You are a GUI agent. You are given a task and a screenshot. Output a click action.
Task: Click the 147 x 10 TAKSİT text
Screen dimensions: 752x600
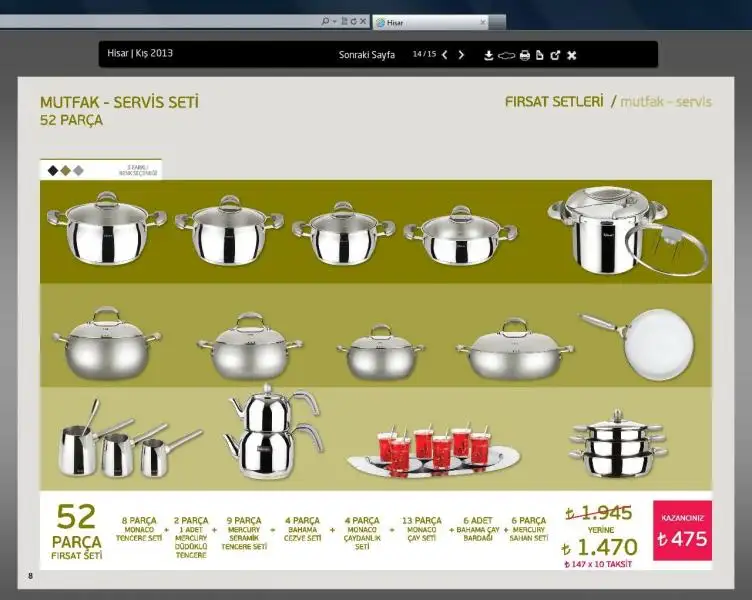pyautogui.click(x=599, y=565)
